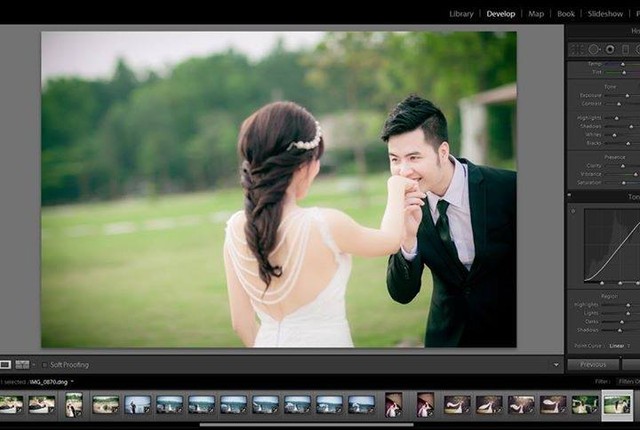Open the IMG_0870.dng filename dropdown
Screen dimensions: 640x430
pos(72,381)
